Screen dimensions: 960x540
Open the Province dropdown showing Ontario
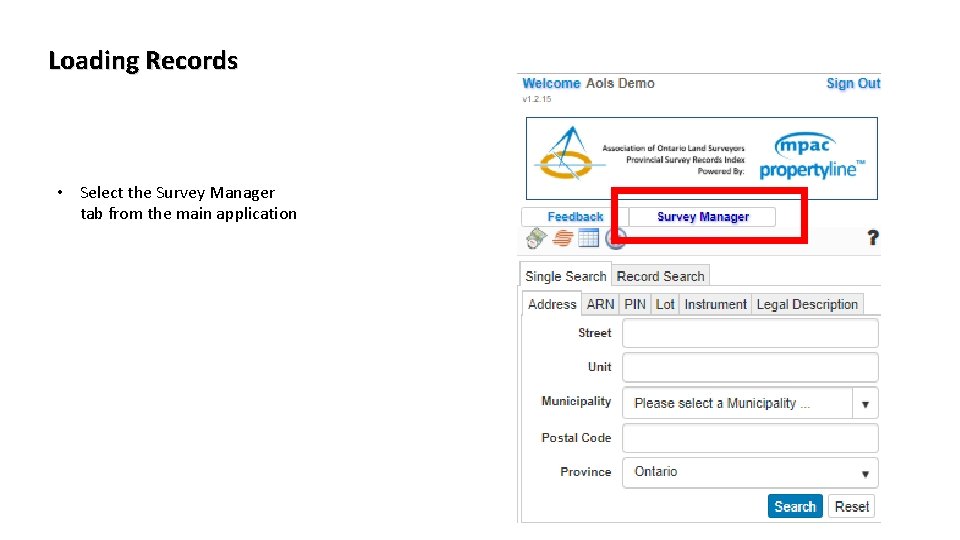[x=750, y=472]
